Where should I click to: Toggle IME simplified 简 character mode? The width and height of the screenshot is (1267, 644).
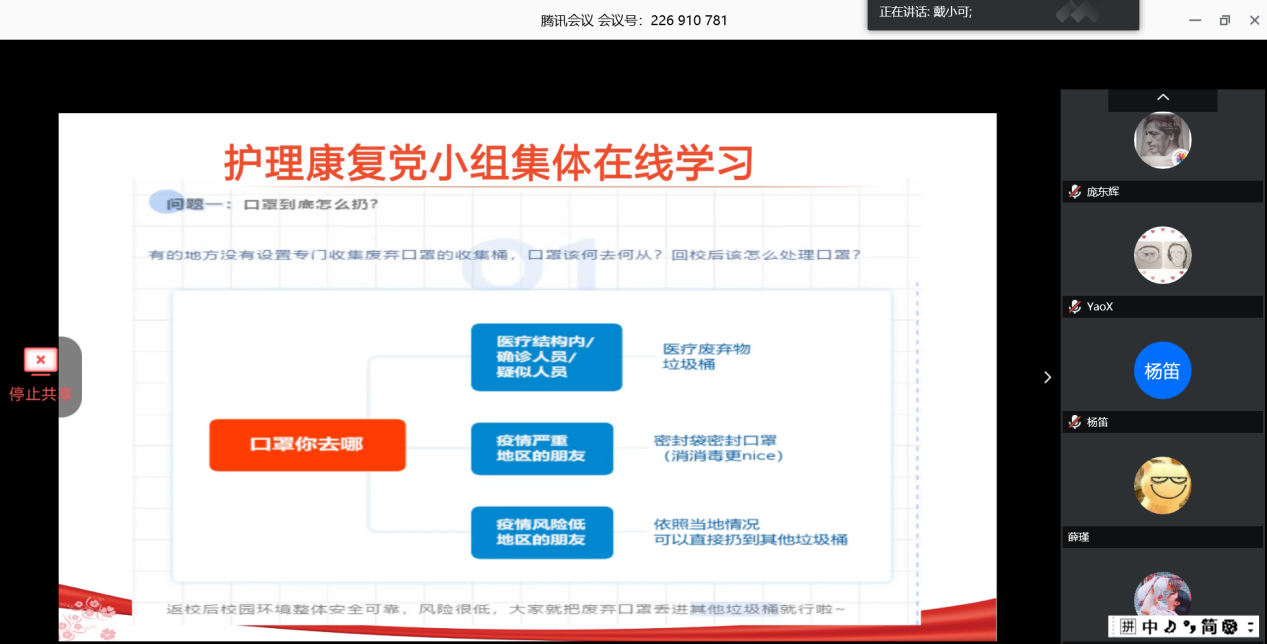(1209, 627)
